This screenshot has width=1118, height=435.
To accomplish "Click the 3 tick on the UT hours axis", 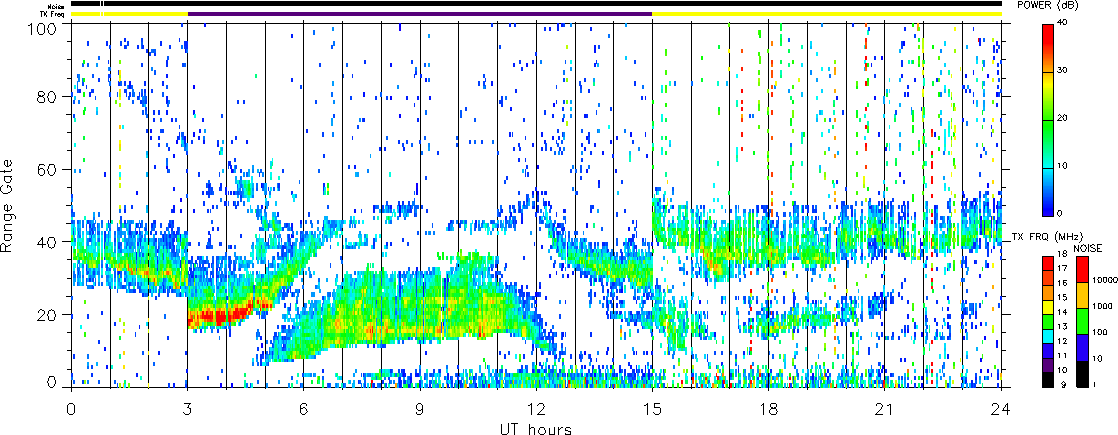I will 187,409.
